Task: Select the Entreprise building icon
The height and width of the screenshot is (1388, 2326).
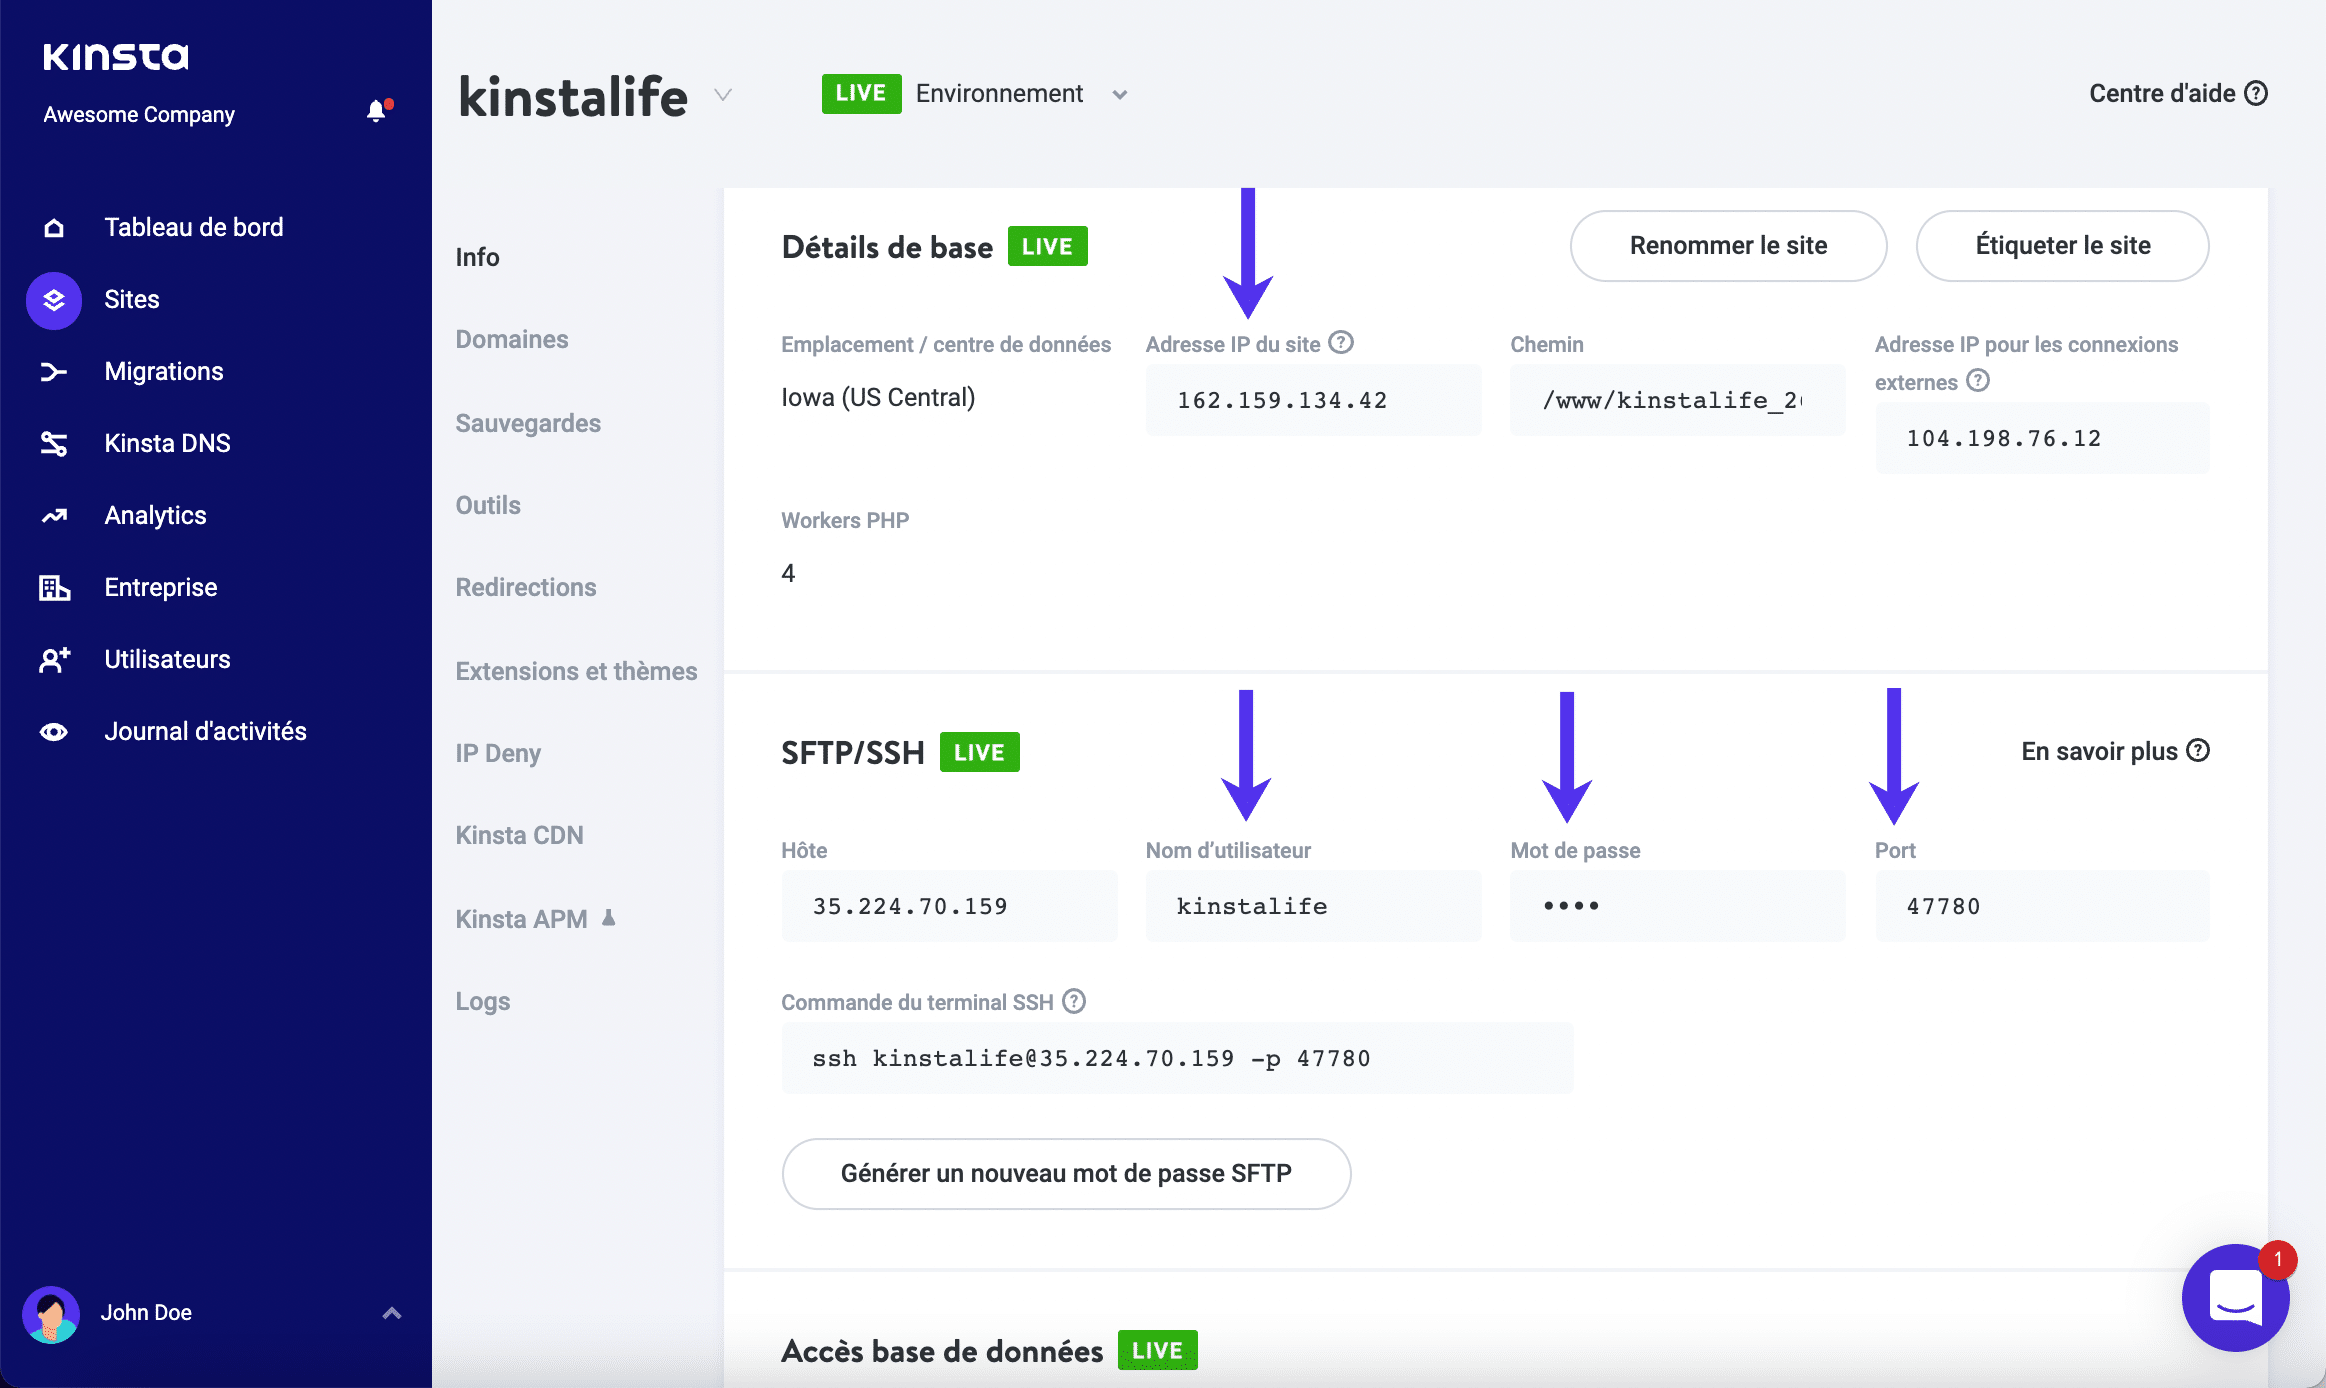Action: click(53, 587)
